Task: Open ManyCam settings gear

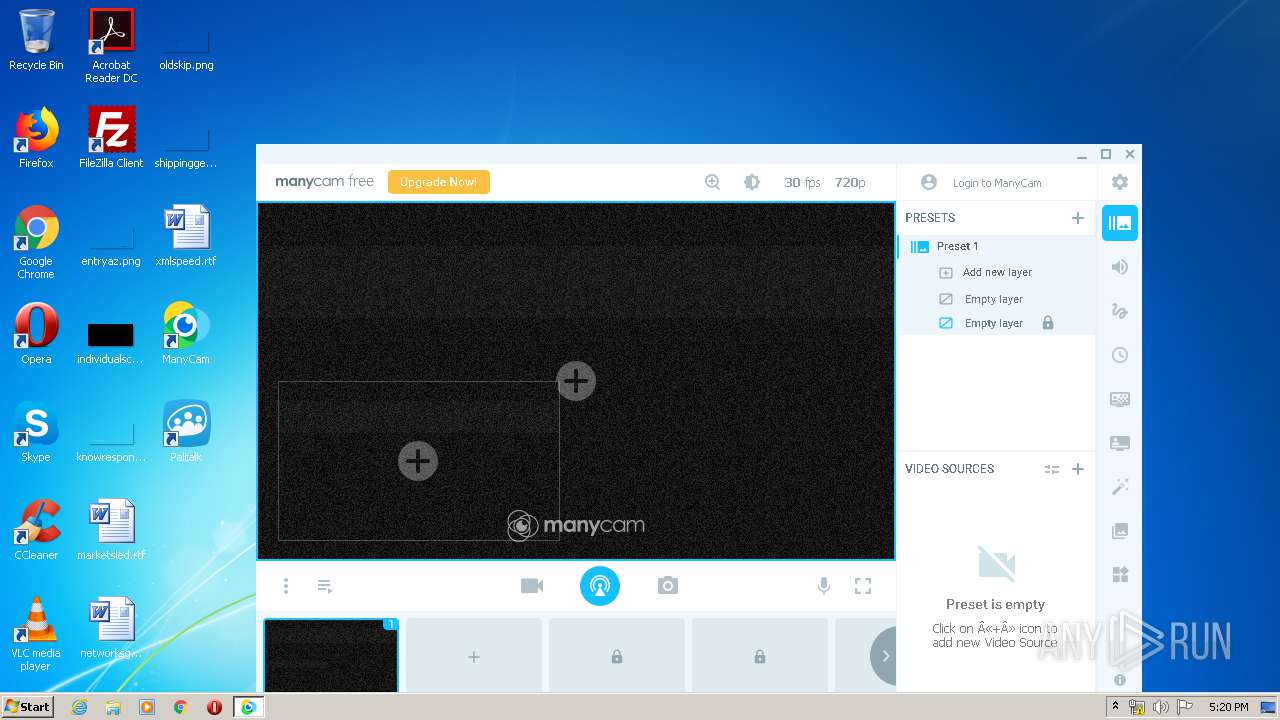Action: [1120, 182]
